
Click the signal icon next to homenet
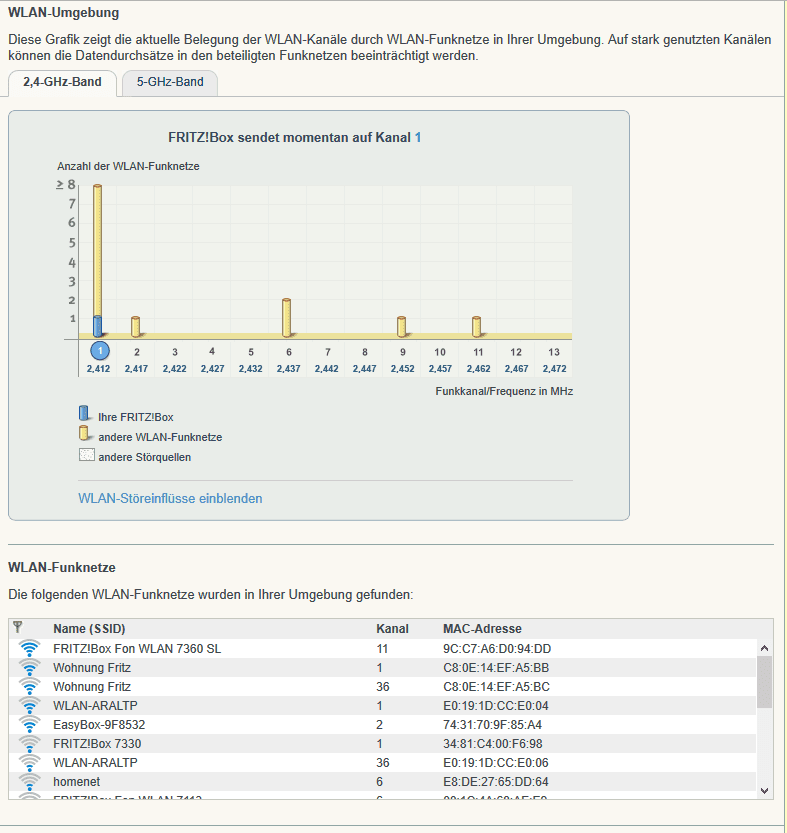[x=29, y=781]
